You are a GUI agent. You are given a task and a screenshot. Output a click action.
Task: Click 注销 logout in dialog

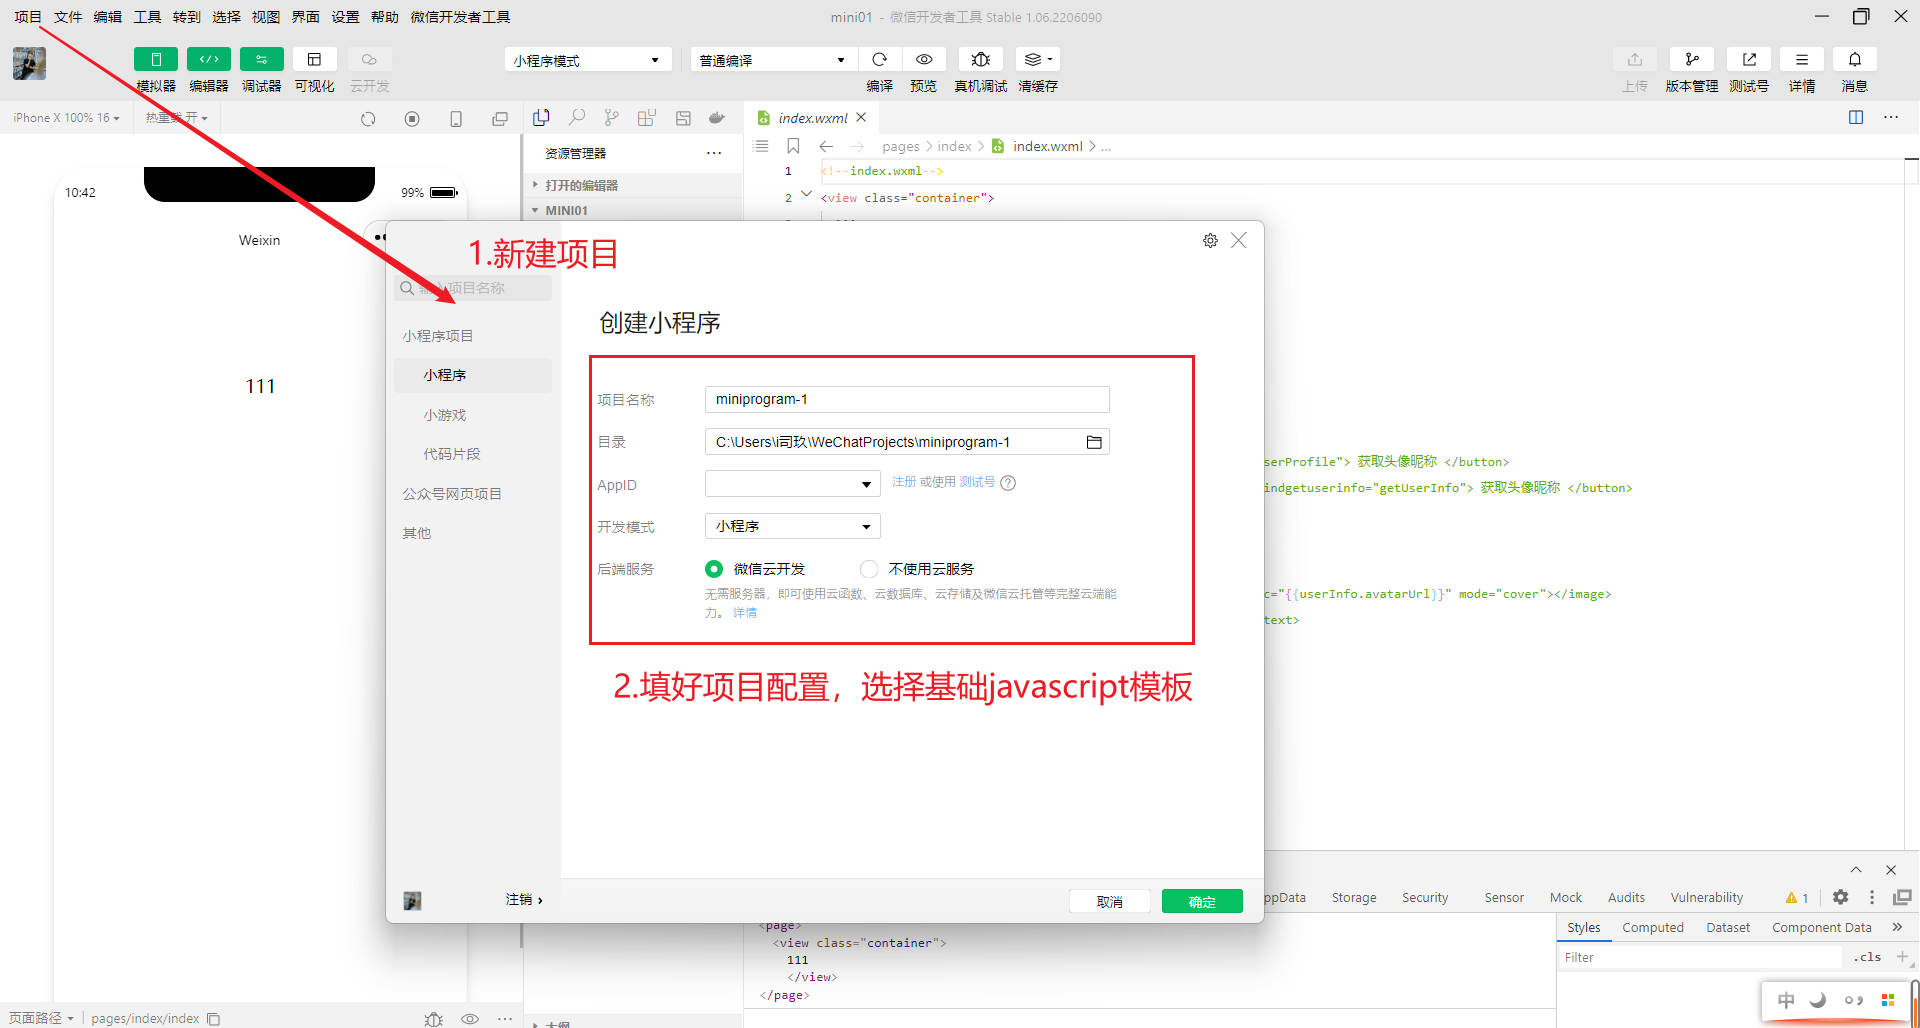pos(524,900)
